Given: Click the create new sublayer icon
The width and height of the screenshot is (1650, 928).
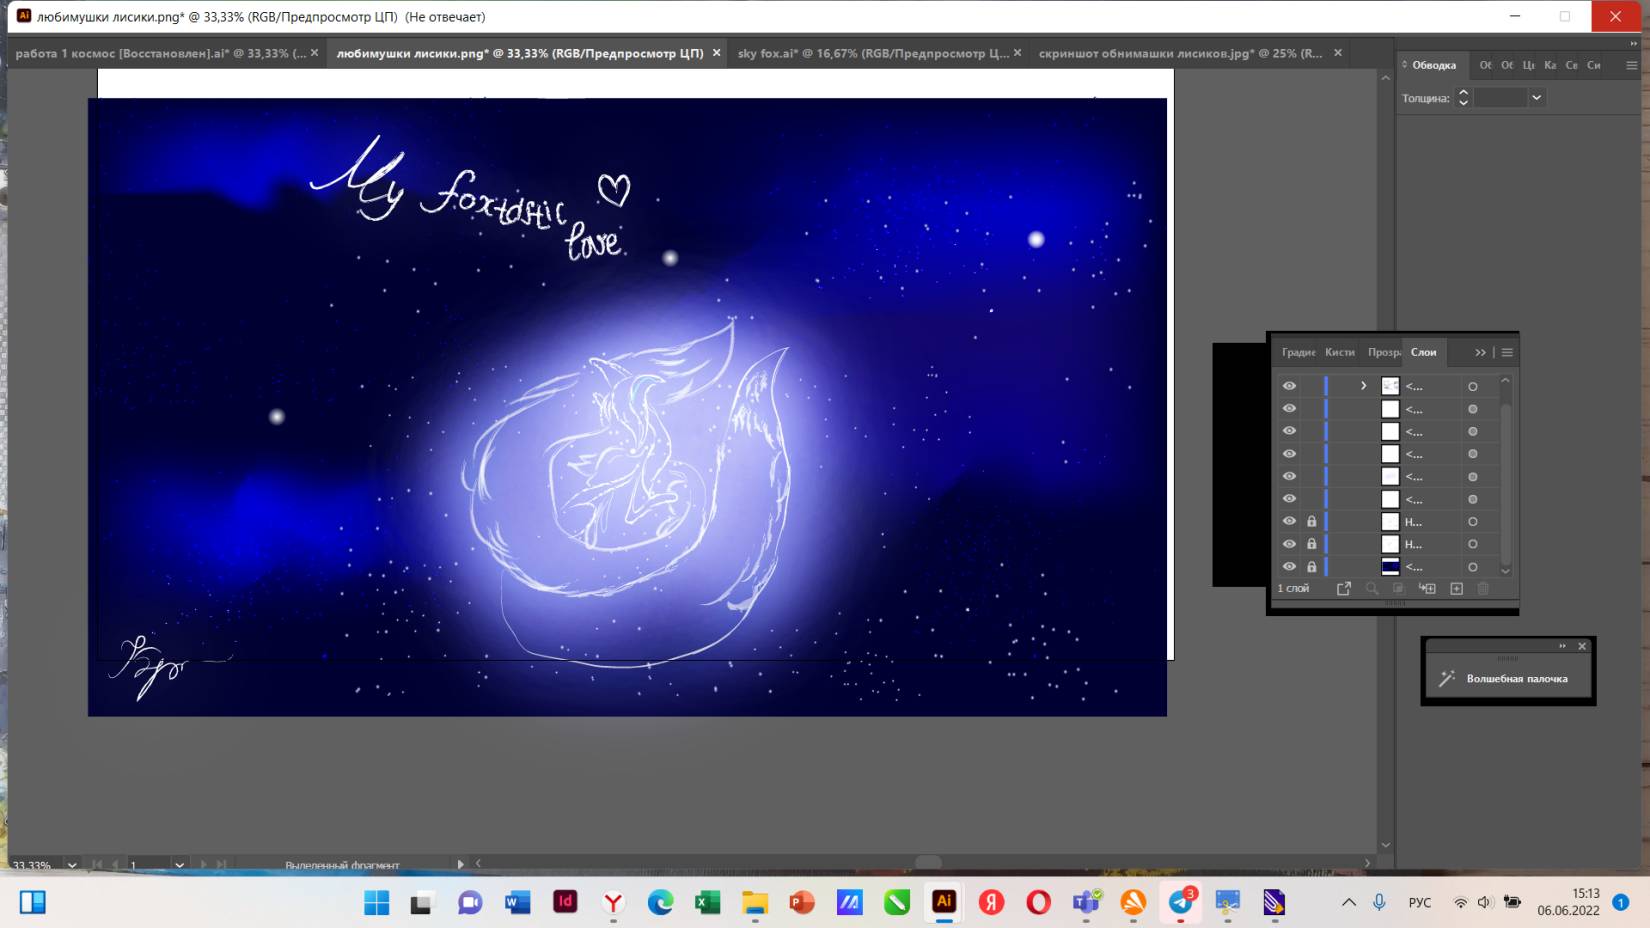Looking at the screenshot, I should click(x=1427, y=589).
